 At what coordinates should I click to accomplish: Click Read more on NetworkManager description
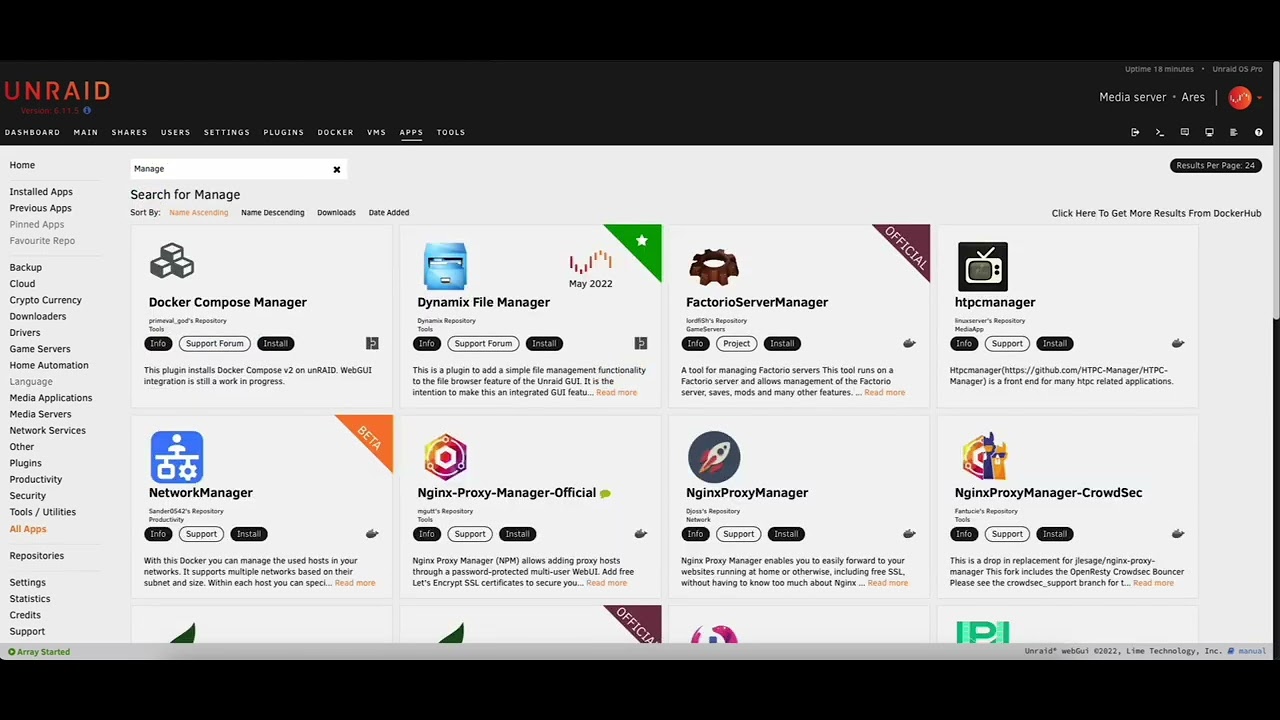[x=355, y=583]
